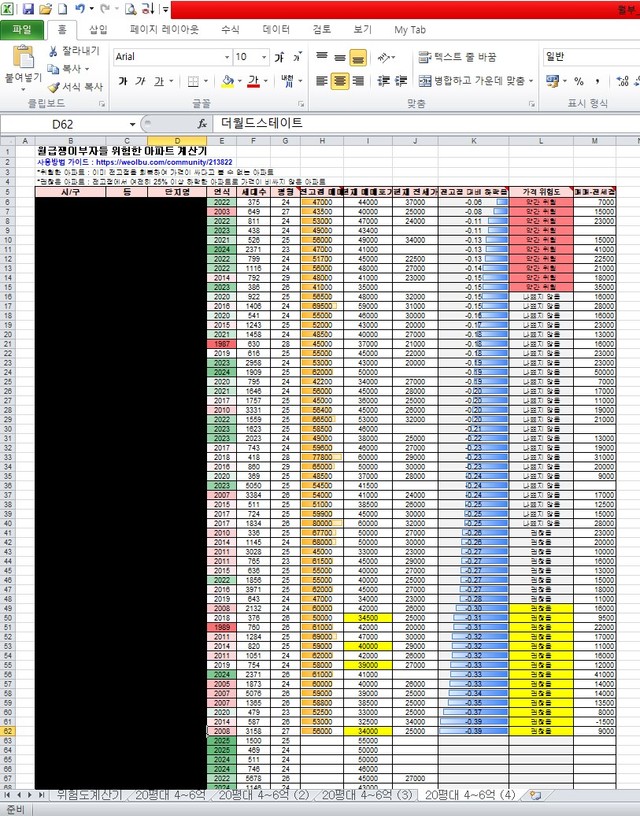
Task: Click the text Orientation icon
Action: pos(383,57)
